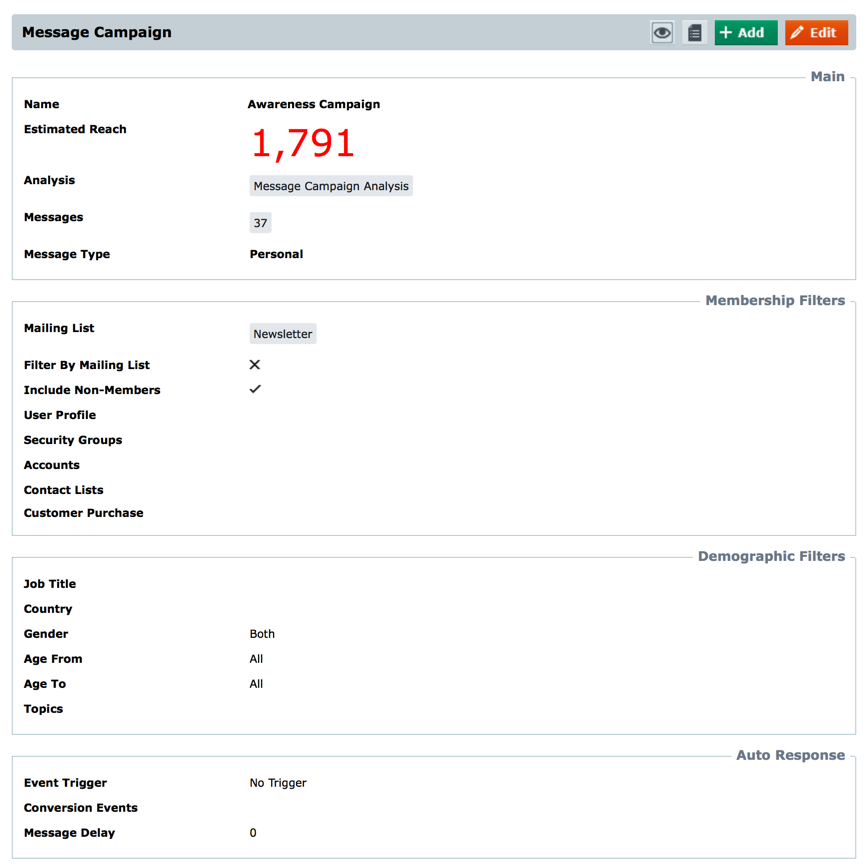Image resolution: width=866 pixels, height=866 pixels.
Task: Click the Estimated Reach label
Action: point(75,129)
